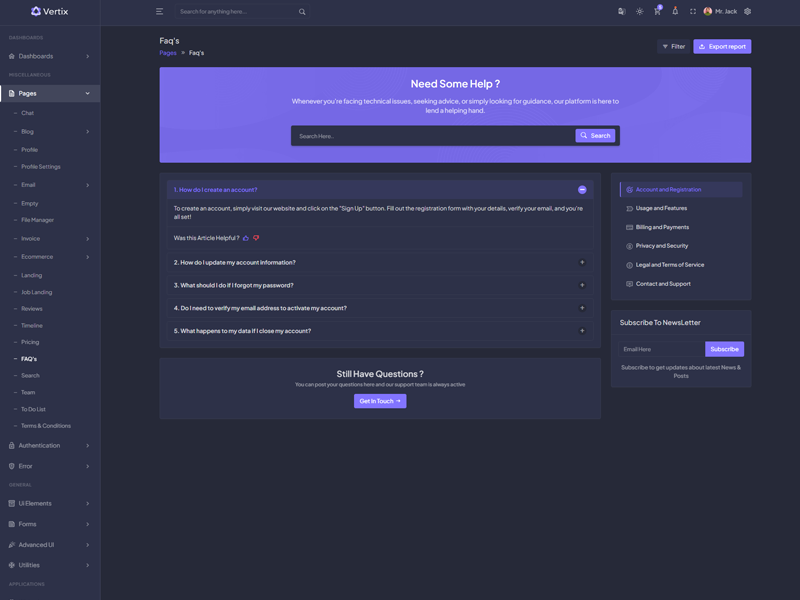Click the 'Search Here...' FAQ input field
Image resolution: width=800 pixels, height=600 pixels.
point(432,136)
